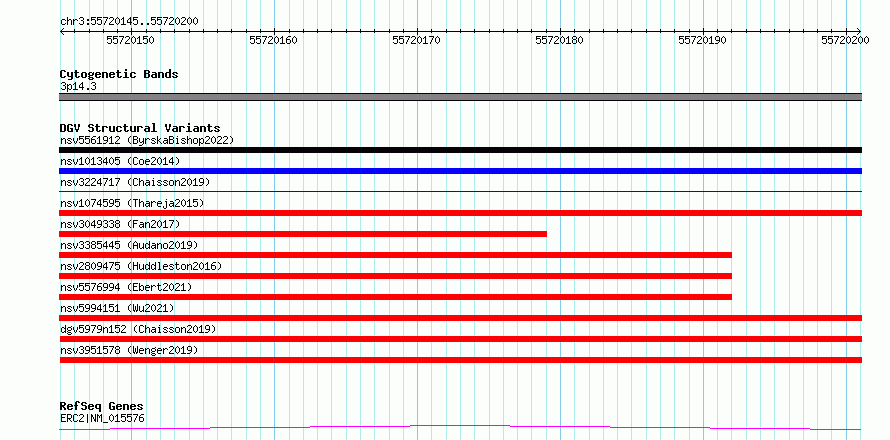Click the chr3:55720145..55720200 region label
The image size is (890, 440).
(x=129, y=21)
